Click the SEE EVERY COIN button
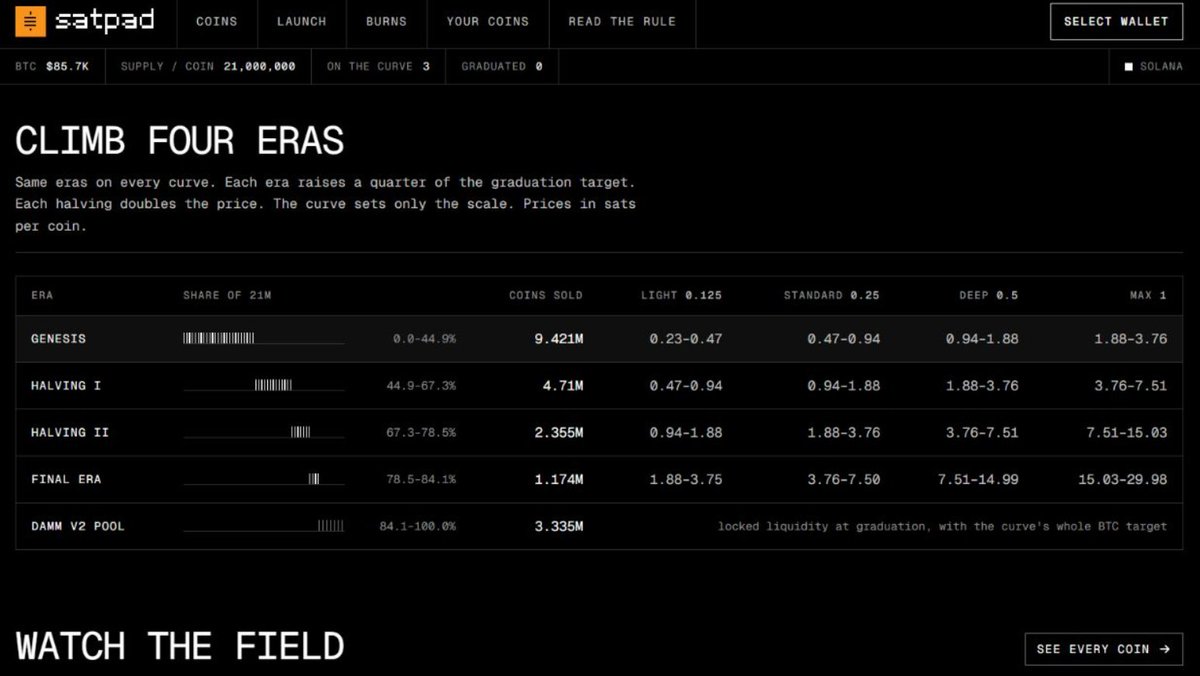The image size is (1200, 676). (x=1103, y=649)
